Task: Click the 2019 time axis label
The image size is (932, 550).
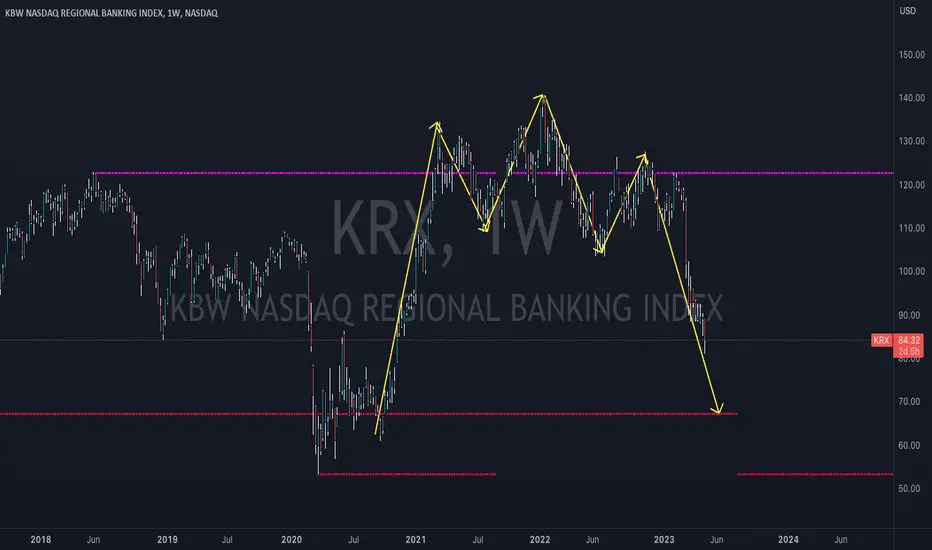Action: pos(167,539)
